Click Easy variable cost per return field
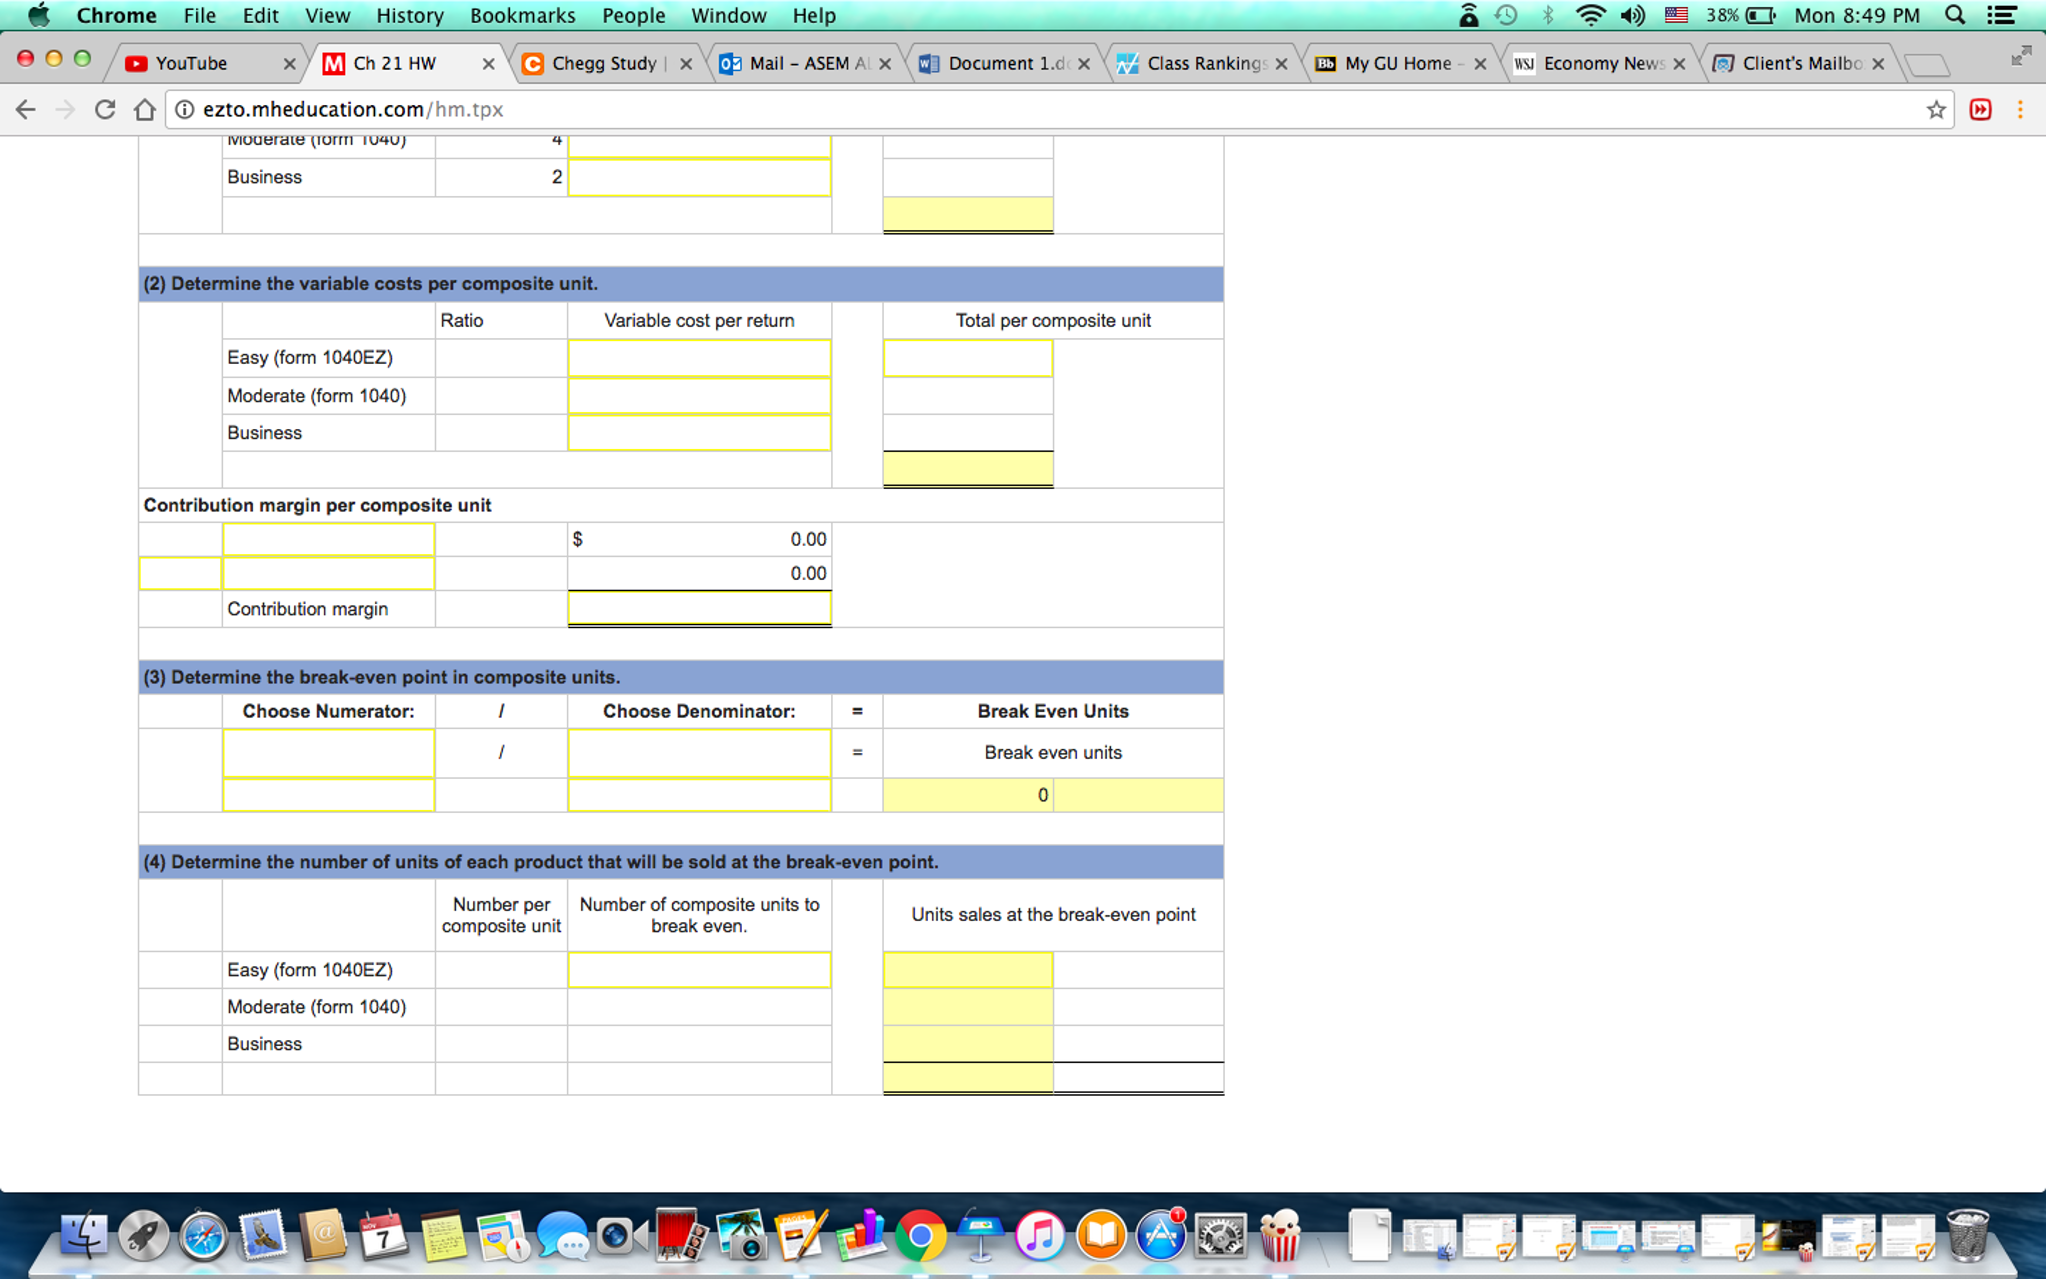This screenshot has width=2046, height=1279. point(698,358)
